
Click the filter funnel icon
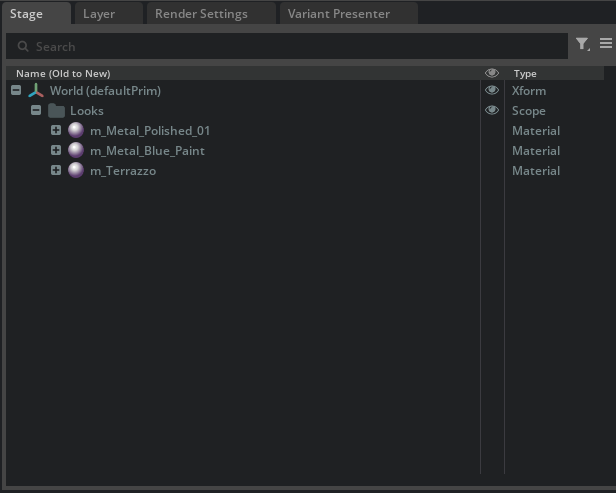[582, 44]
